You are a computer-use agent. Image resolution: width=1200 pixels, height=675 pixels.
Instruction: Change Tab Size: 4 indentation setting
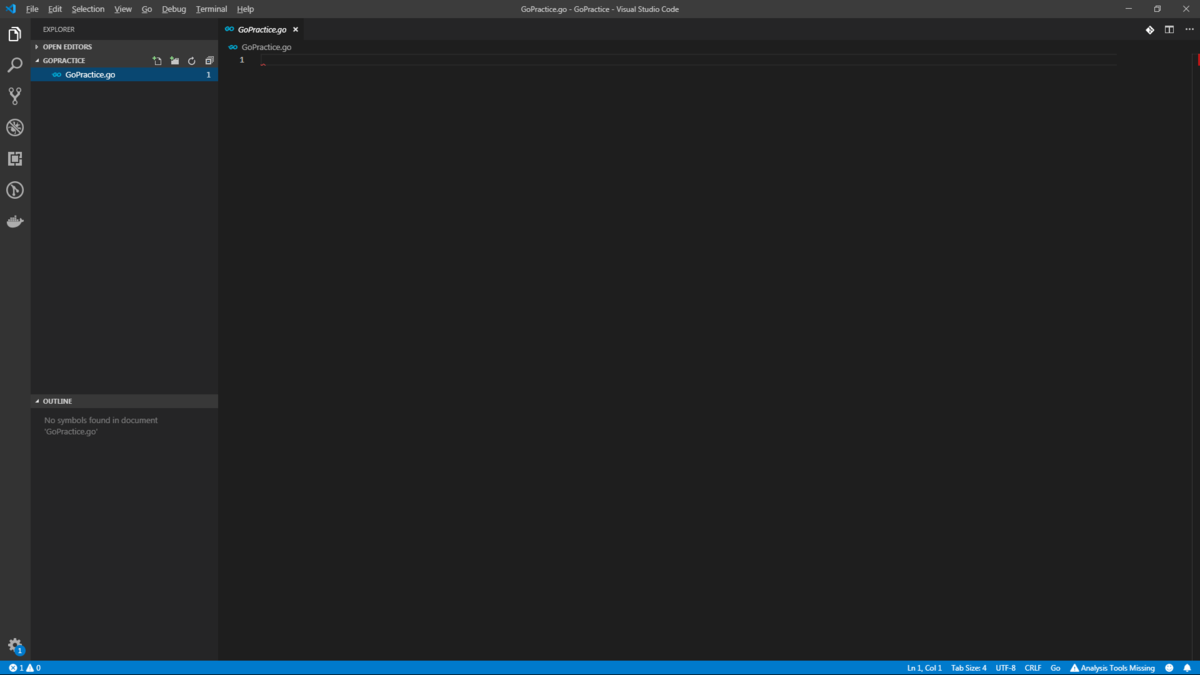click(968, 668)
